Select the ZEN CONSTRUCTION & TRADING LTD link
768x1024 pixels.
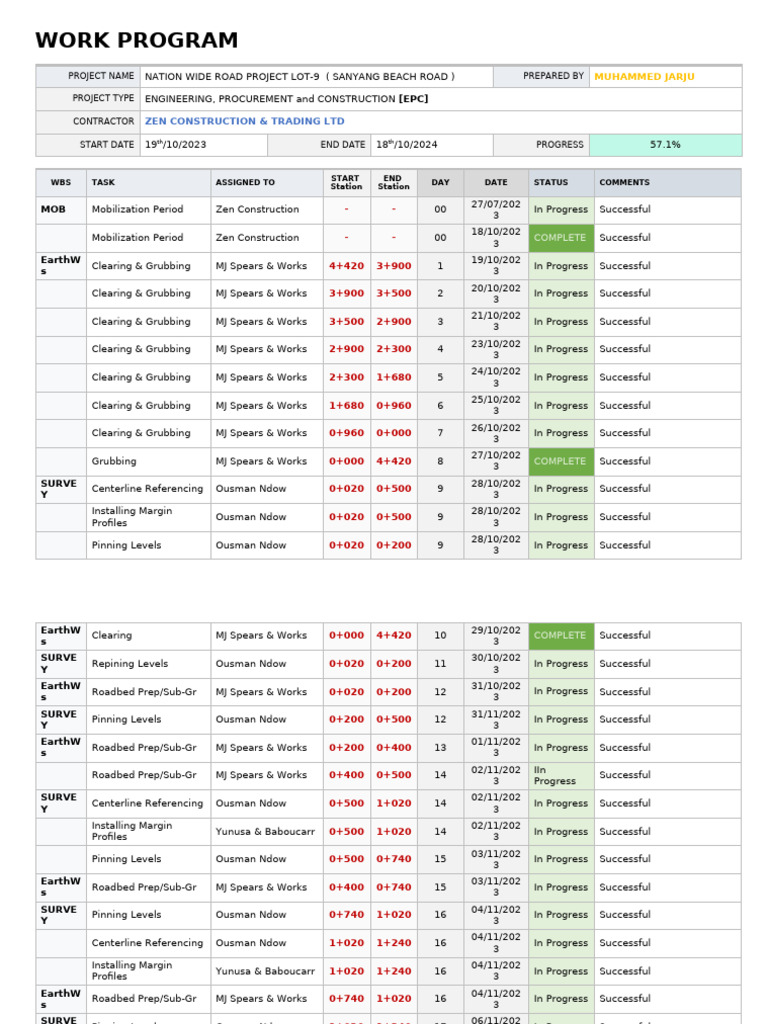(x=244, y=121)
